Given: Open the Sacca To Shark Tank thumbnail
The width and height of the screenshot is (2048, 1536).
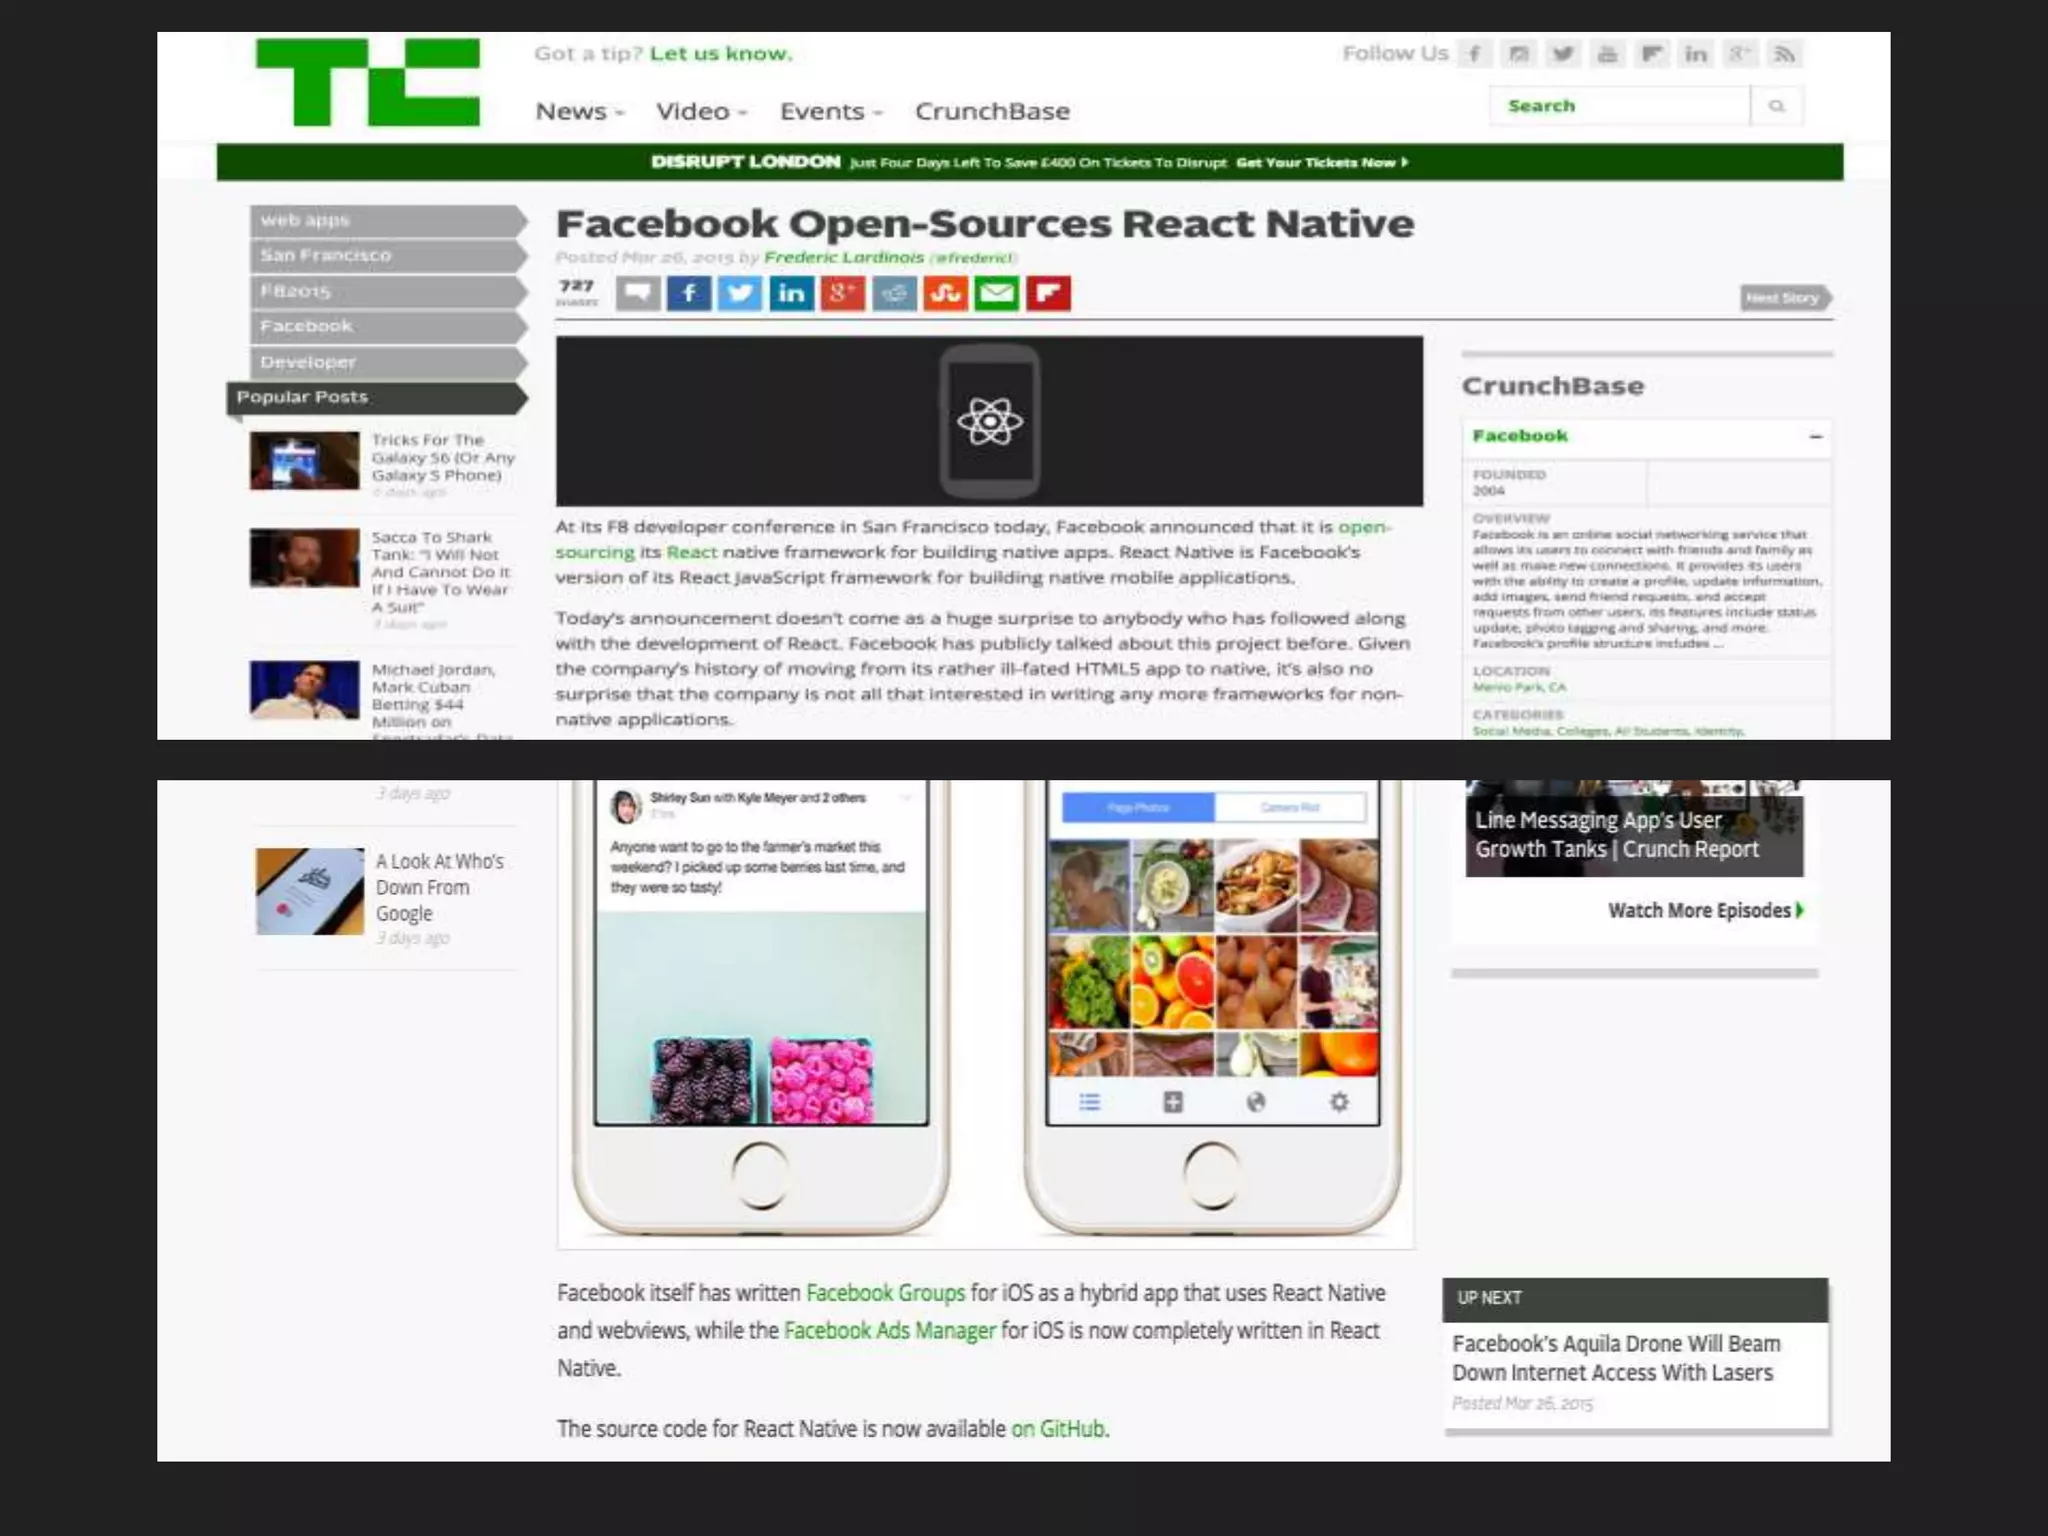Looking at the screenshot, I should [305, 558].
